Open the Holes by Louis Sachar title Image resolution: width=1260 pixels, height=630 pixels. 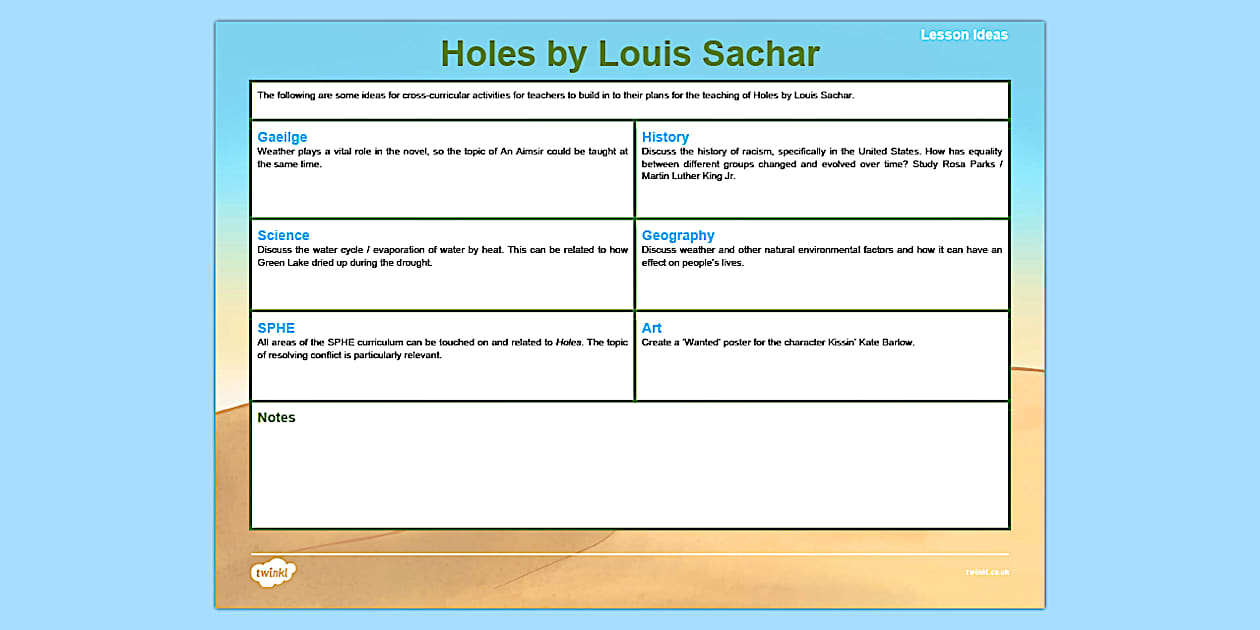[x=630, y=54]
